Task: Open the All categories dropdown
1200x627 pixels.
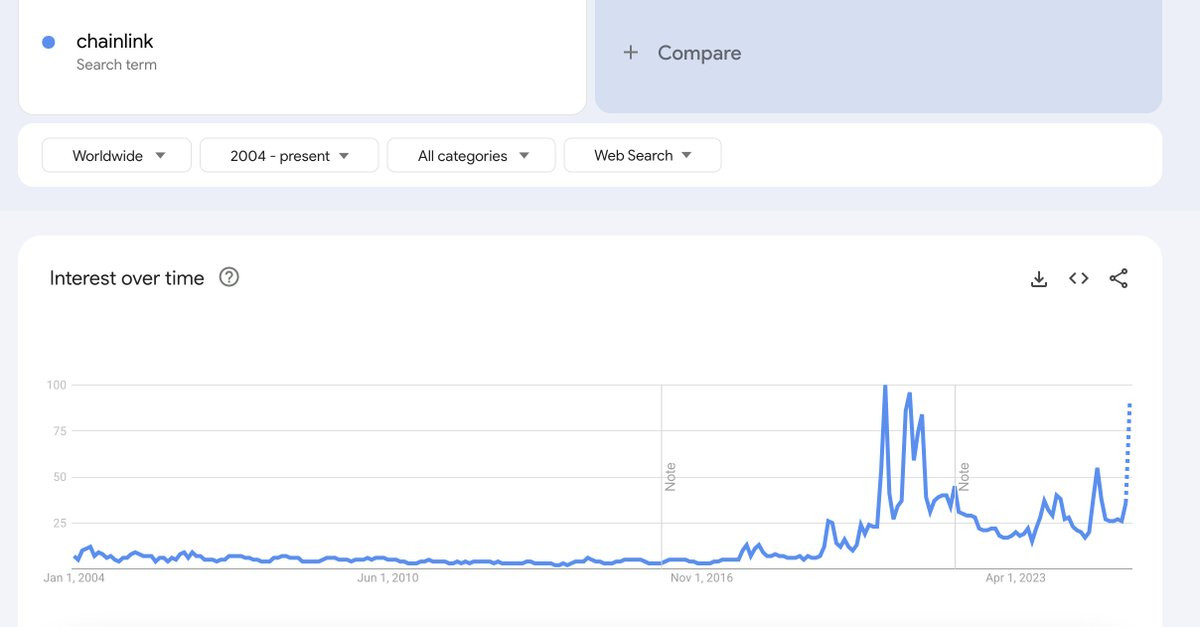Action: point(471,155)
